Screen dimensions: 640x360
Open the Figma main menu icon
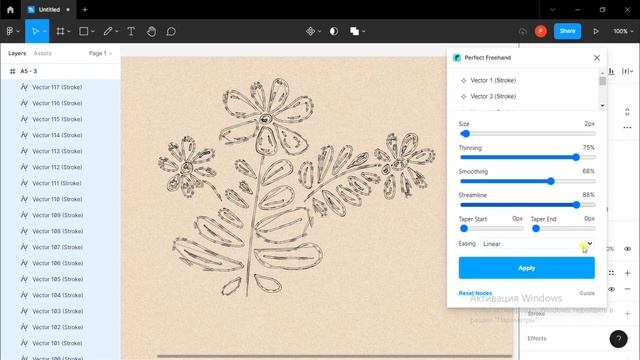tap(10, 31)
